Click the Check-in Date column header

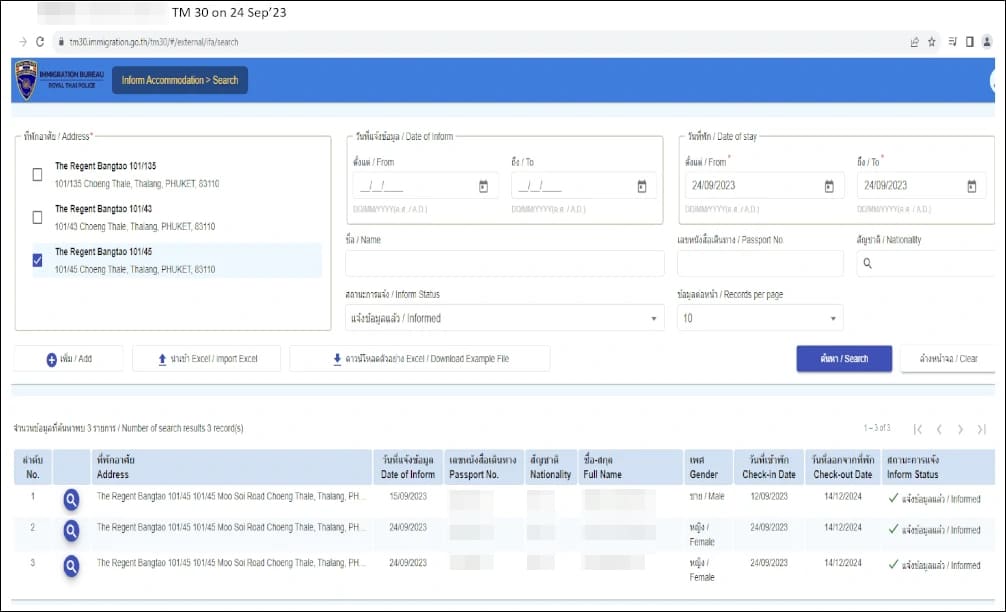coord(769,467)
